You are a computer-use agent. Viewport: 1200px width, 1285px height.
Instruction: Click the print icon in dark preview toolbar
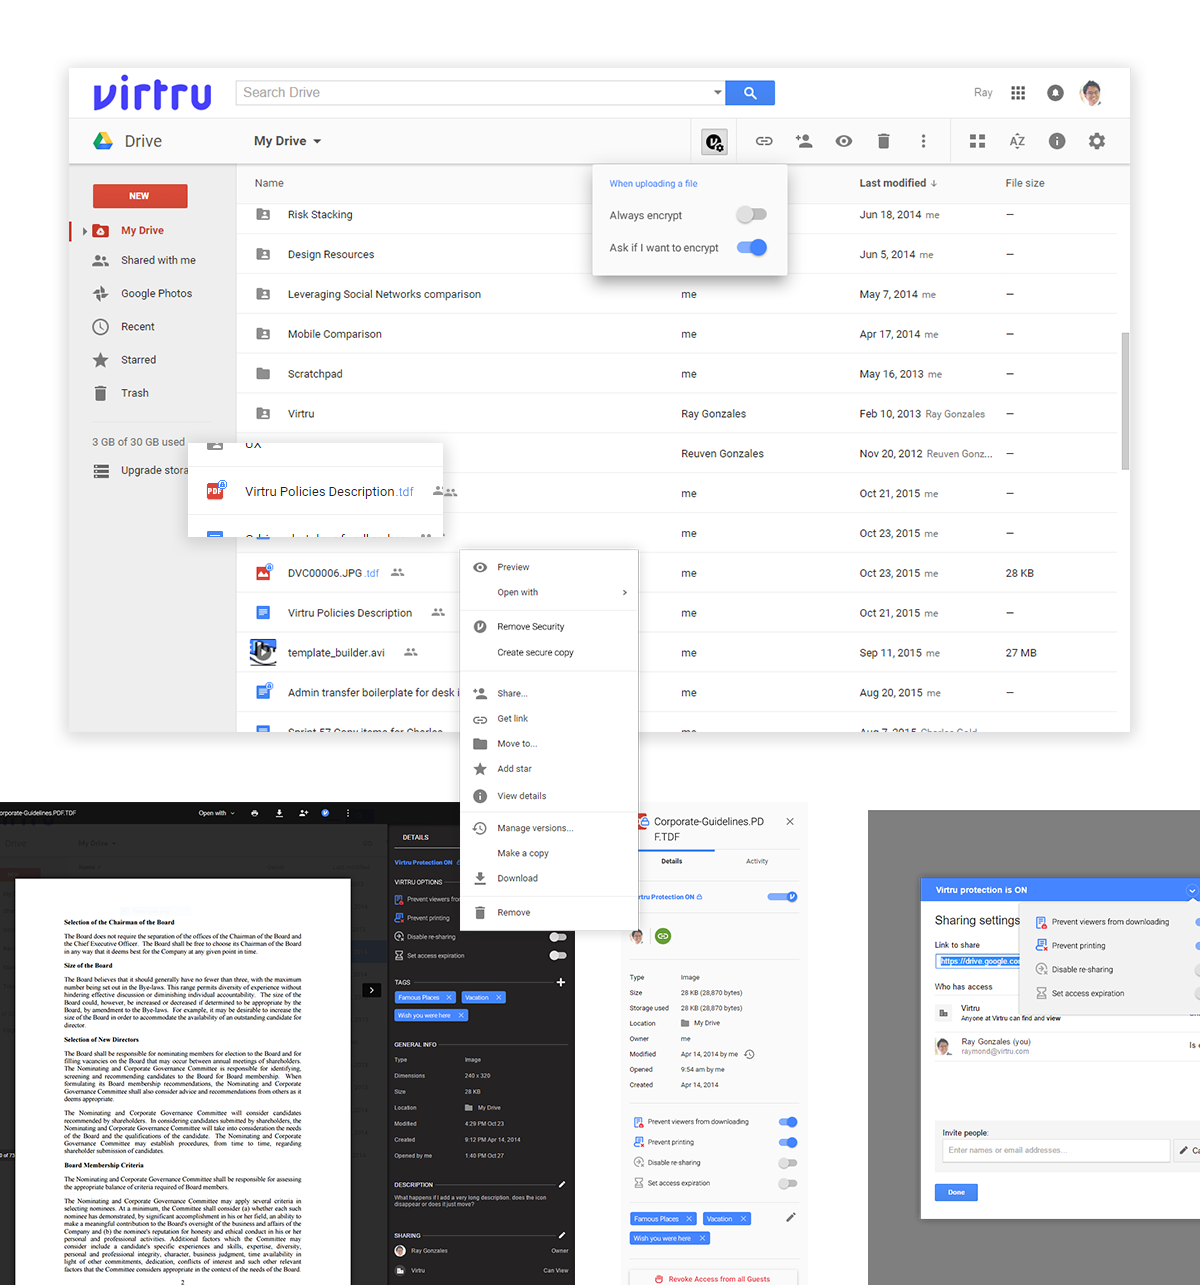[255, 813]
